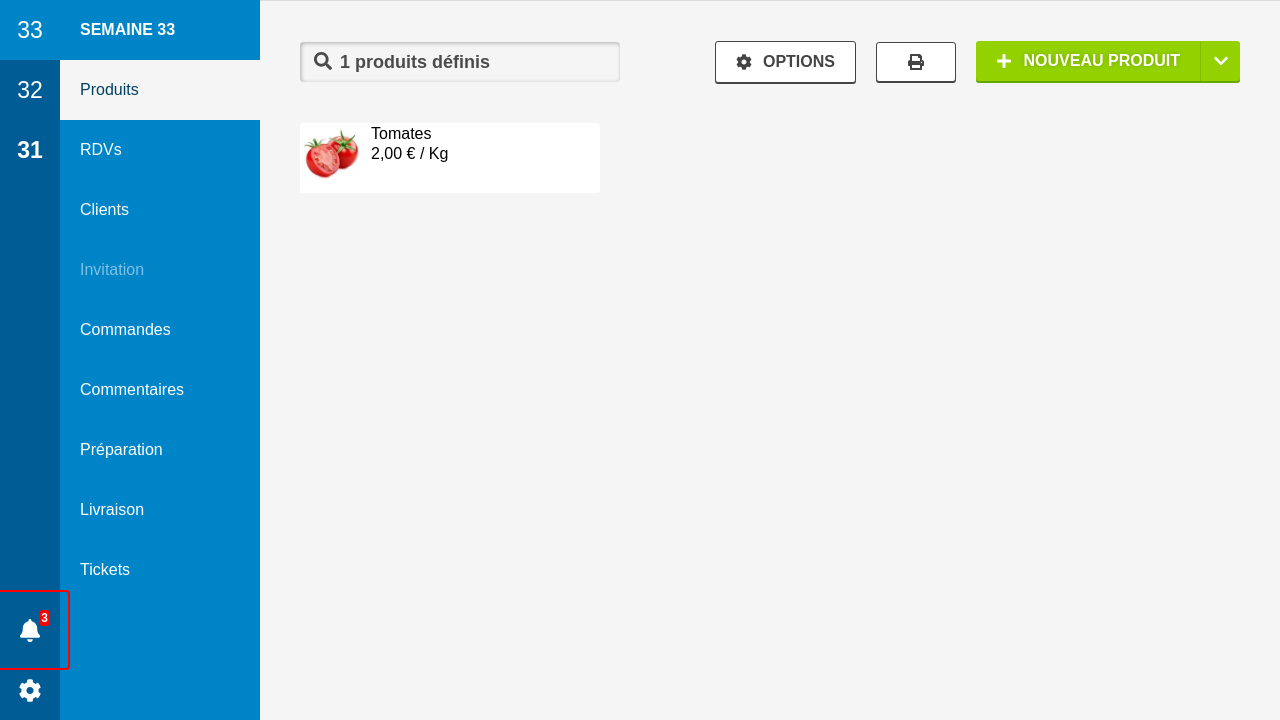Image resolution: width=1280 pixels, height=720 pixels.
Task: Switch to week 32
Action: coord(30,90)
